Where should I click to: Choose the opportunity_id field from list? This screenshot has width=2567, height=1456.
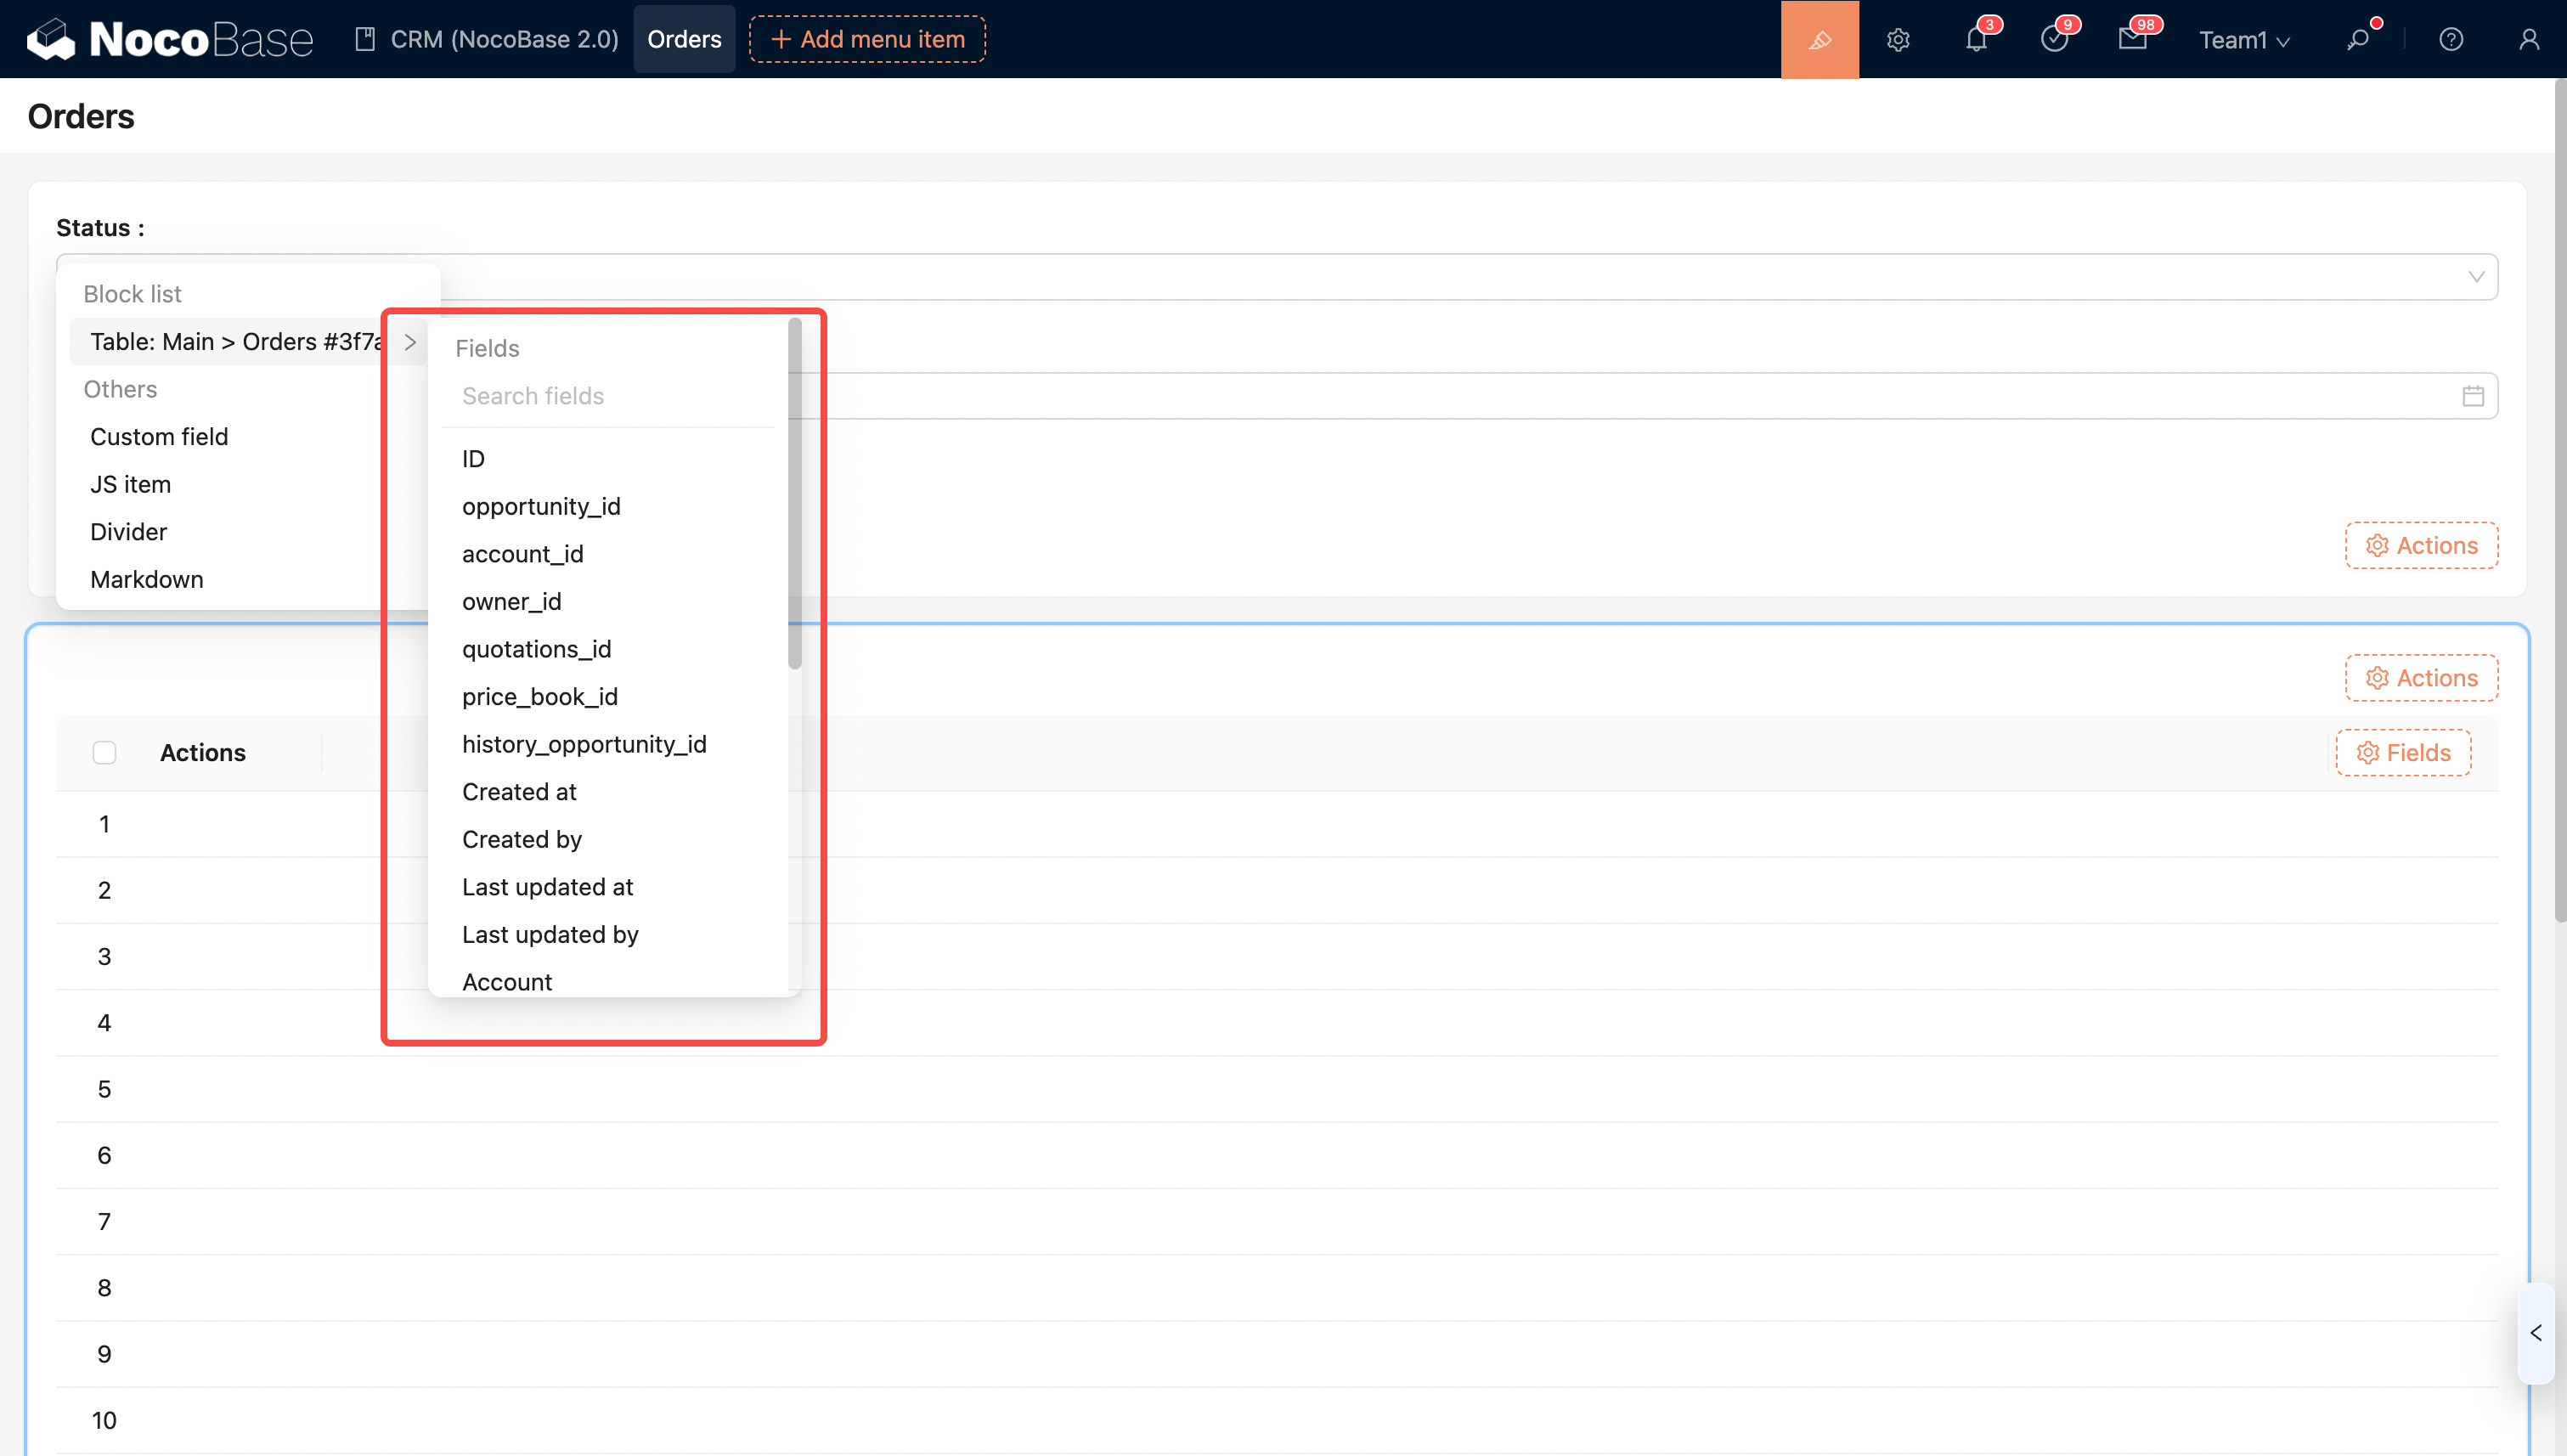pyautogui.click(x=541, y=506)
